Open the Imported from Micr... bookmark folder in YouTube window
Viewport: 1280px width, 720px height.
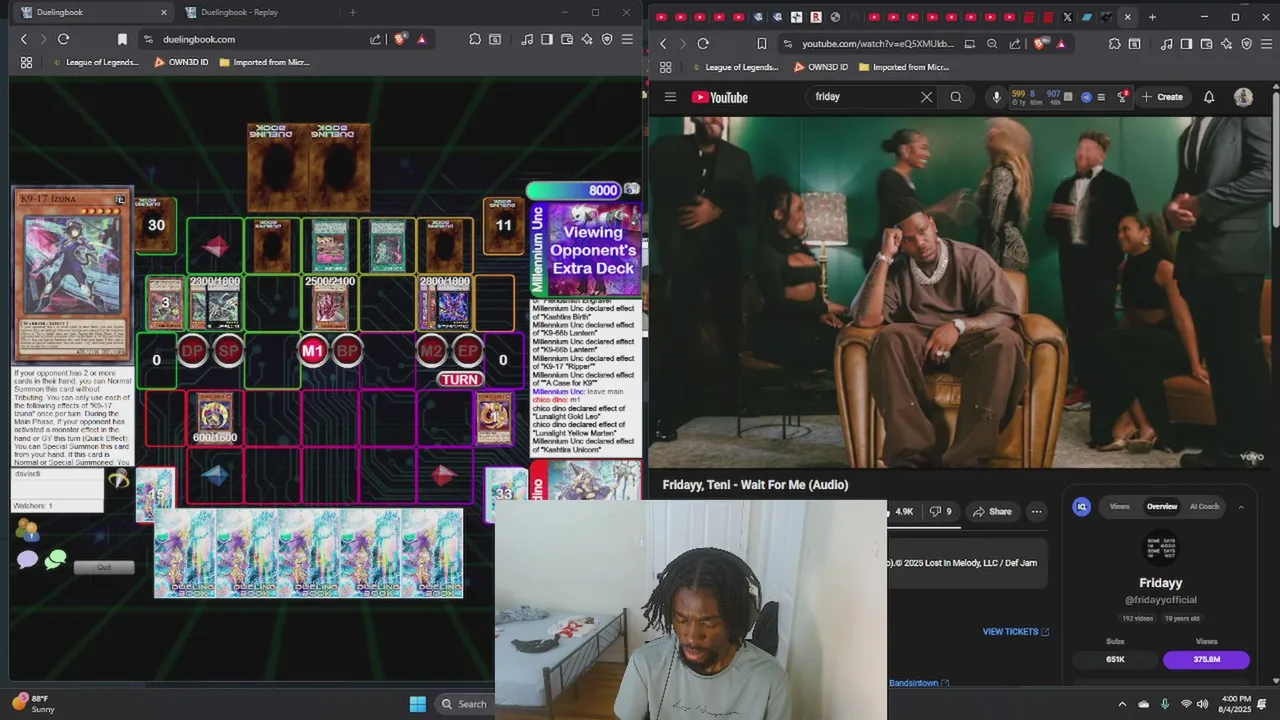click(902, 67)
